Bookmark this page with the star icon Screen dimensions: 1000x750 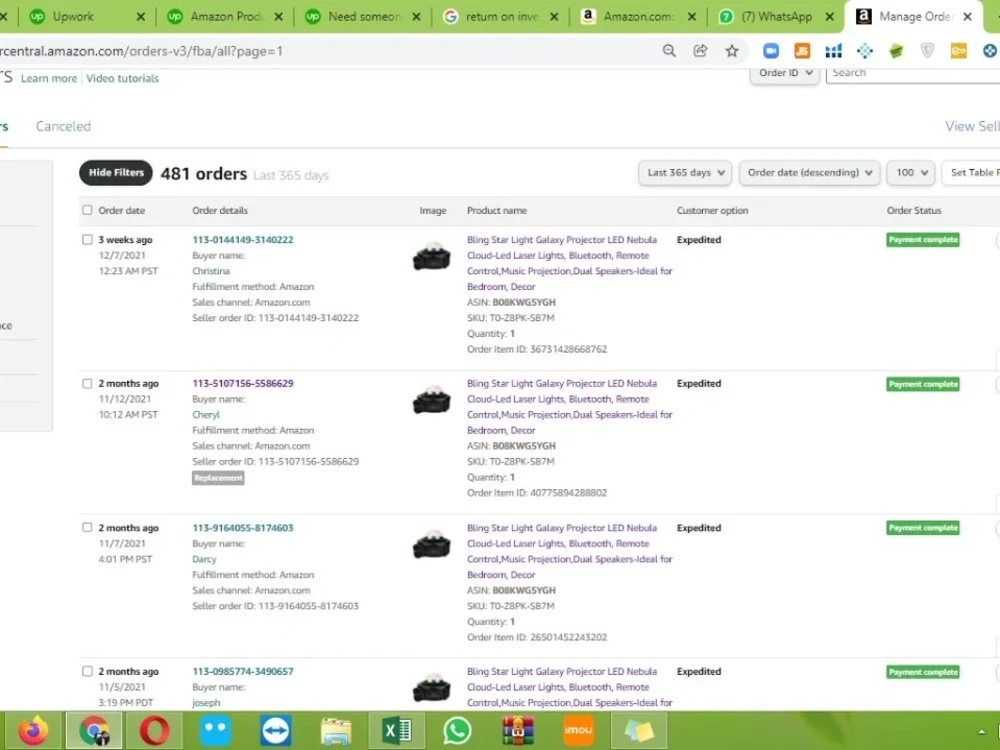tap(732, 51)
